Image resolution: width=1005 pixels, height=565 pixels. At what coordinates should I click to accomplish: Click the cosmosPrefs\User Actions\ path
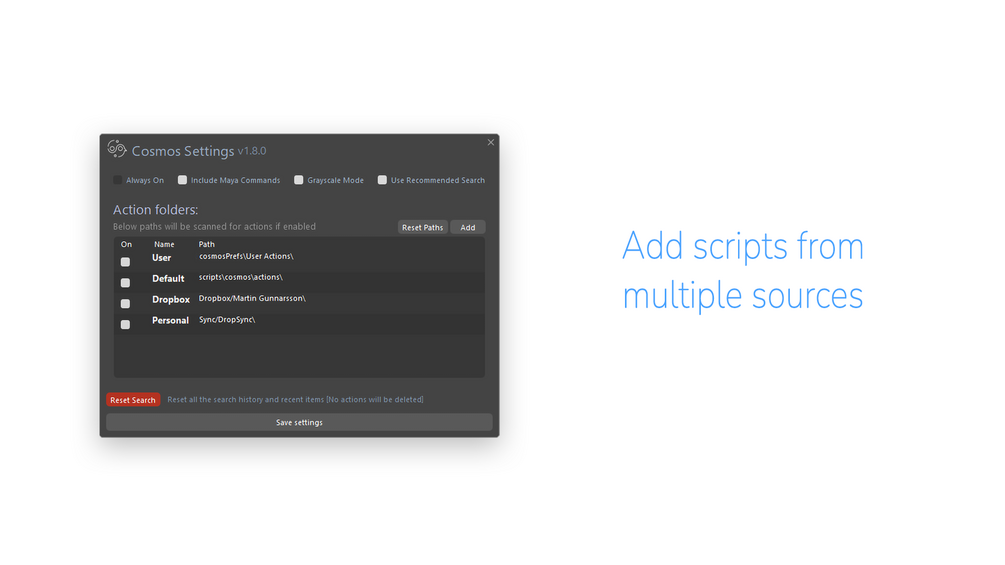246,256
